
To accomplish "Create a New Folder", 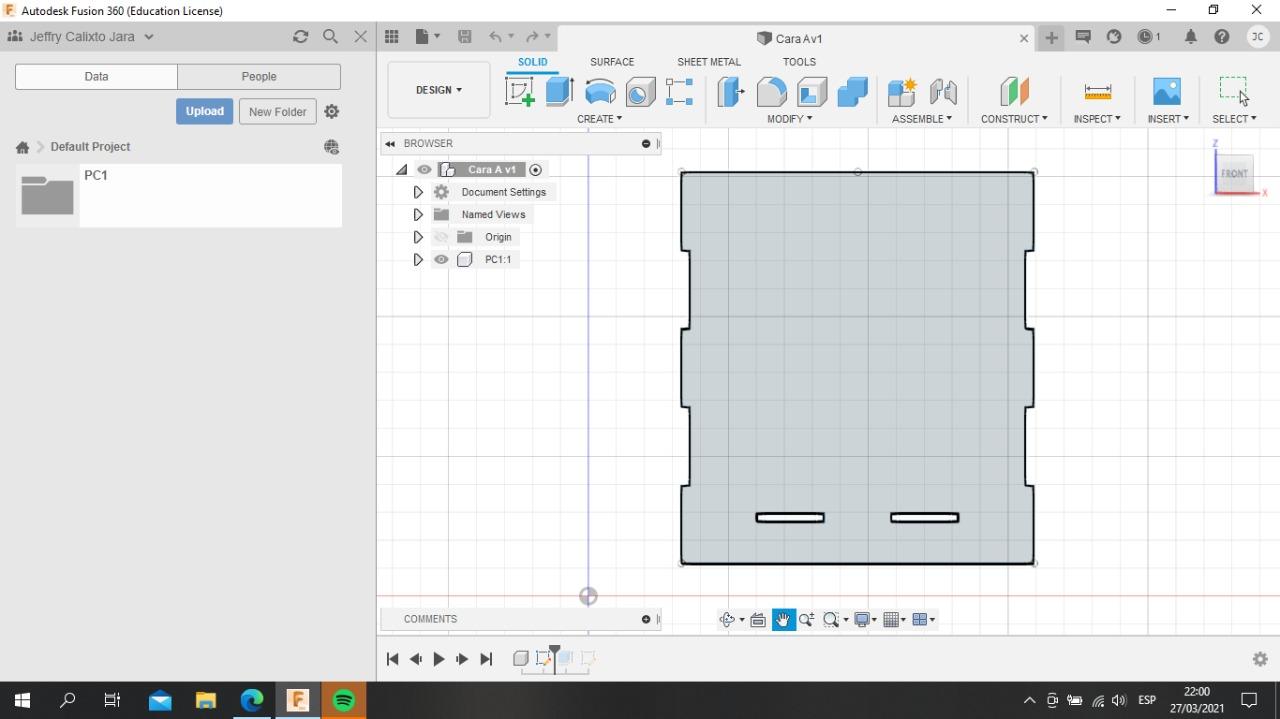I will (x=277, y=111).
